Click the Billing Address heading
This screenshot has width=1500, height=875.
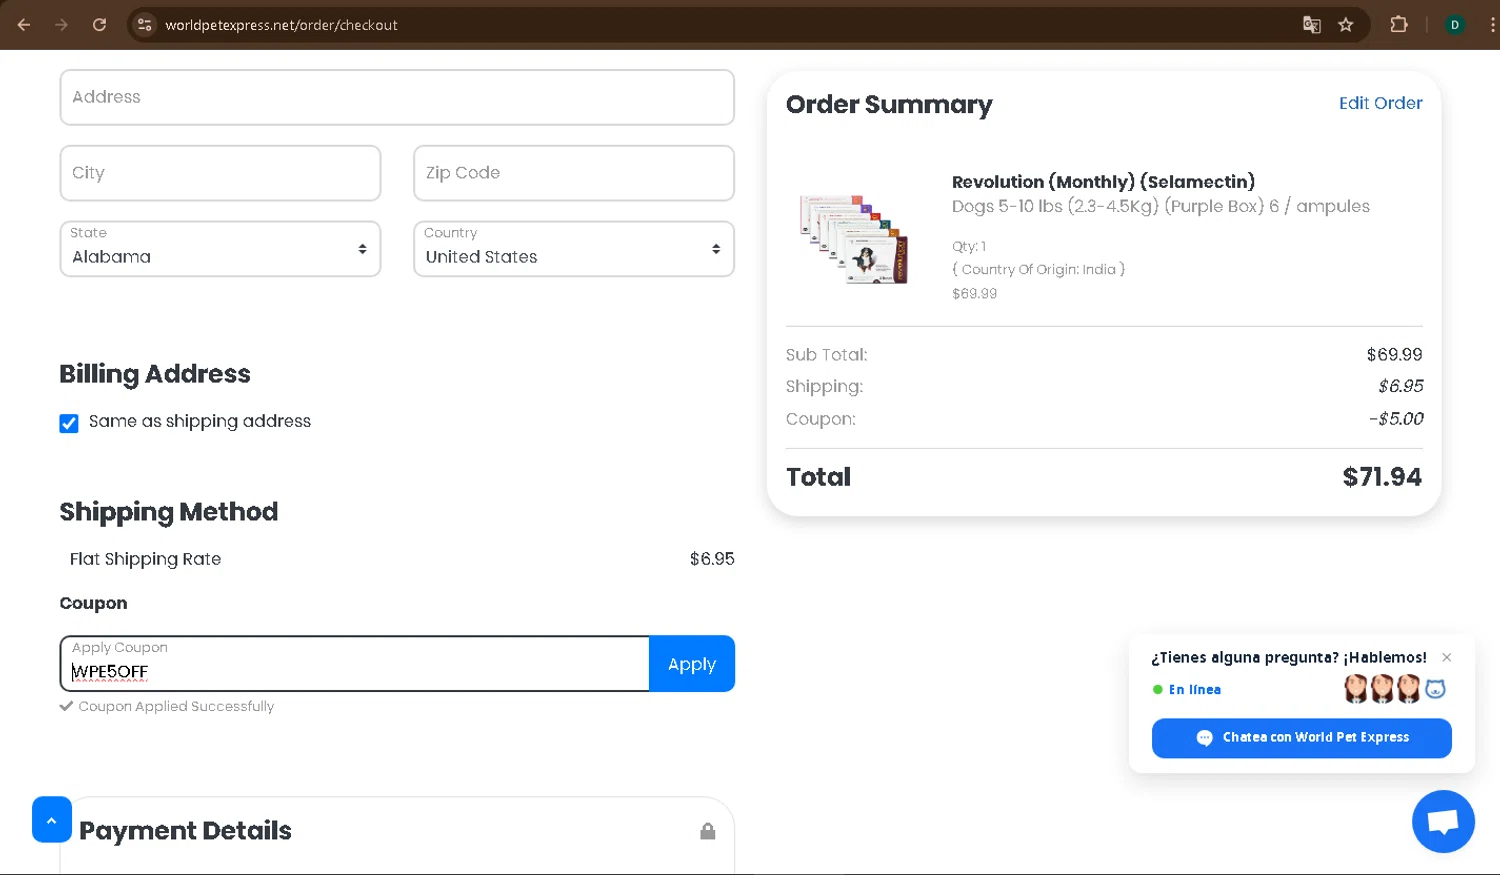tap(155, 374)
